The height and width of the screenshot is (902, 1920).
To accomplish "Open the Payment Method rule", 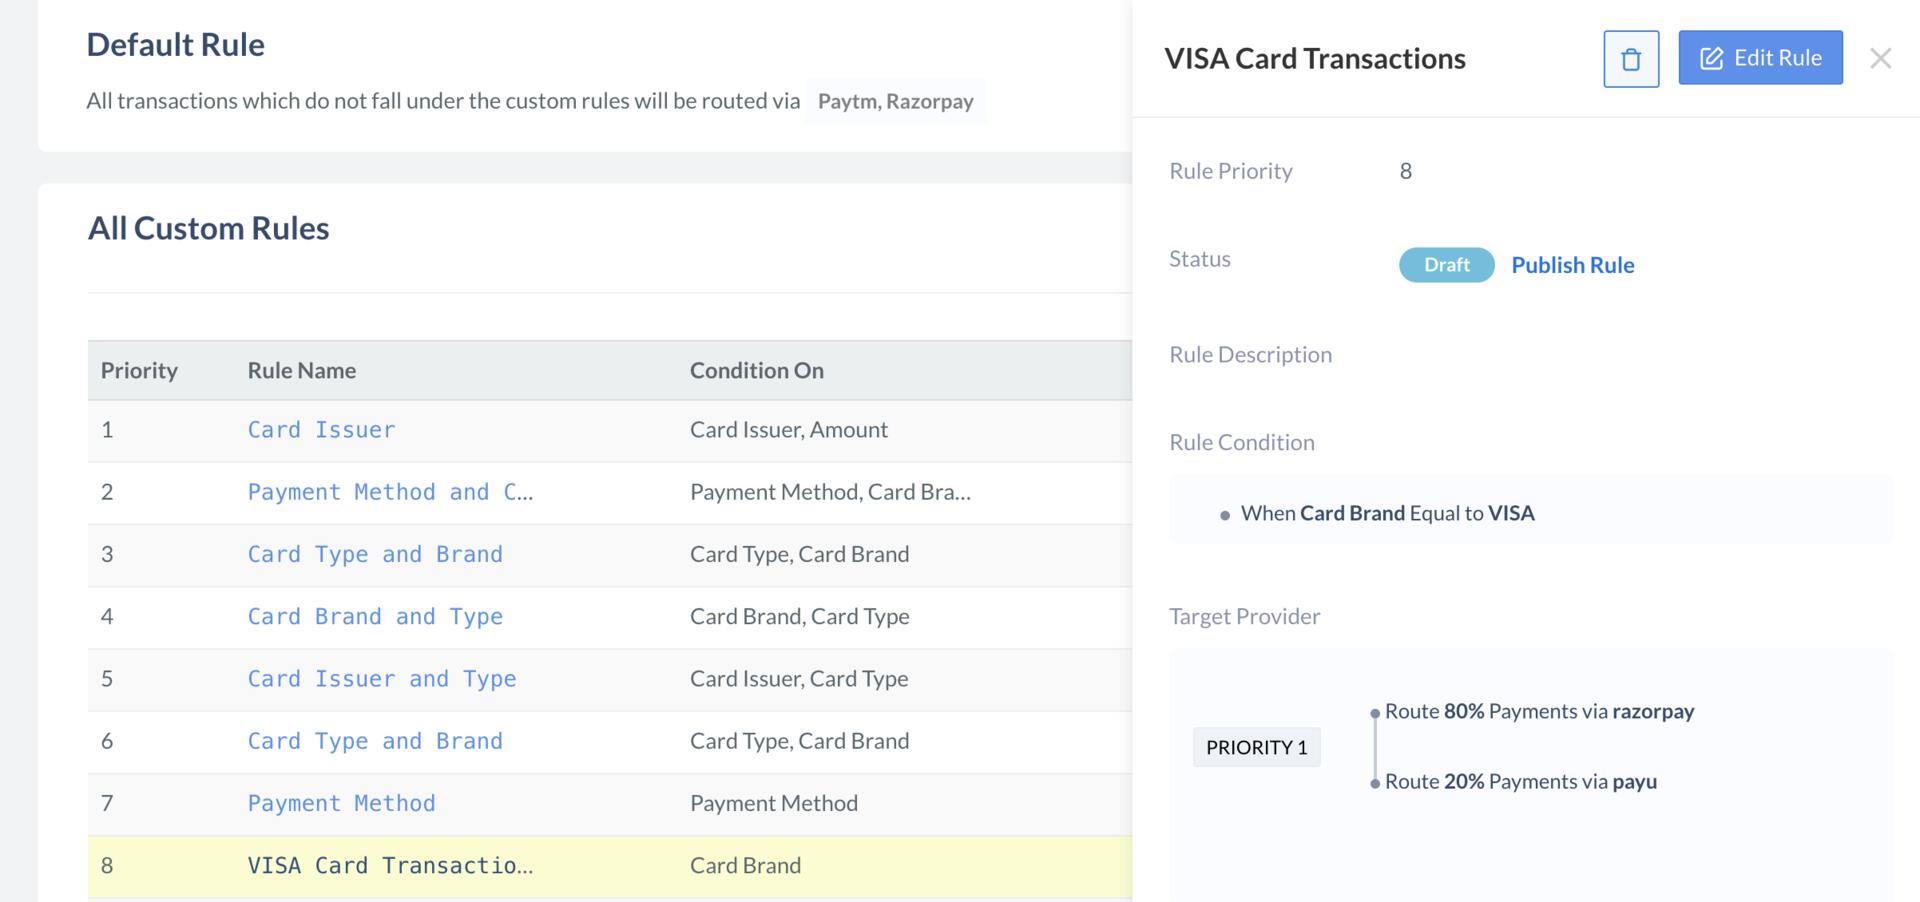I will click(x=341, y=803).
